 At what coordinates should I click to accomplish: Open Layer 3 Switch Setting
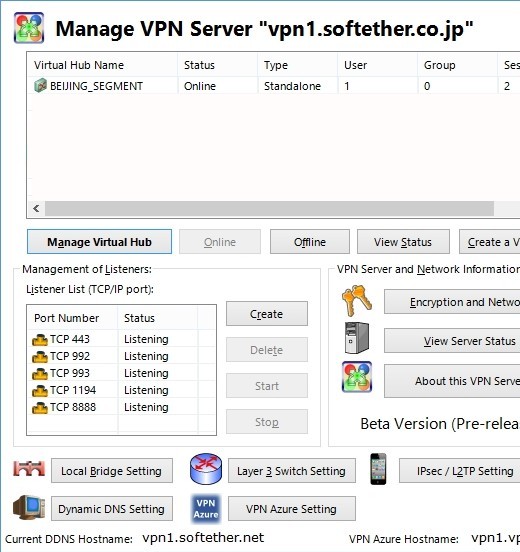292,471
